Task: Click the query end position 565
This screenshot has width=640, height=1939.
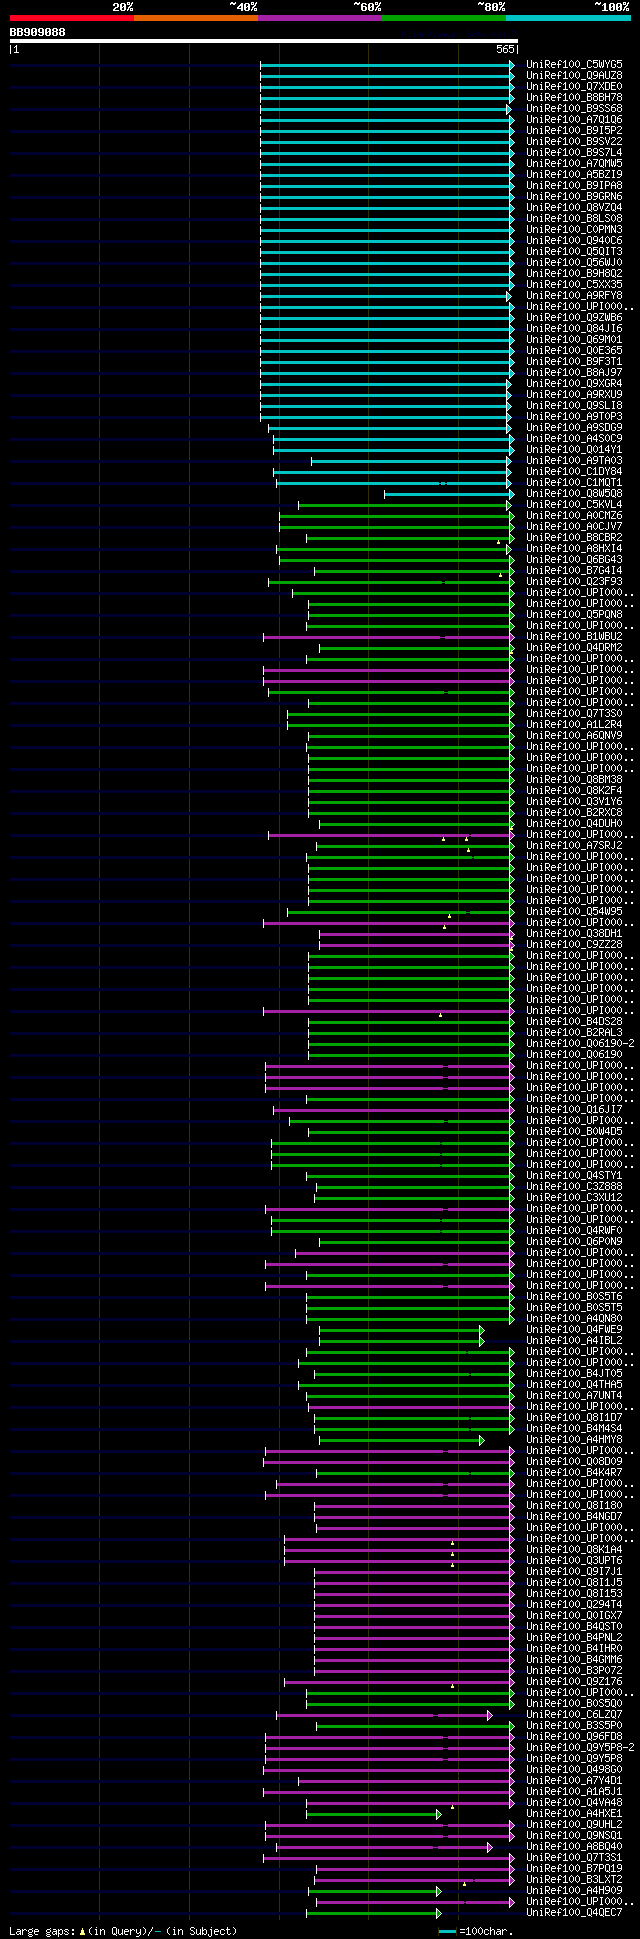Action: click(505, 49)
